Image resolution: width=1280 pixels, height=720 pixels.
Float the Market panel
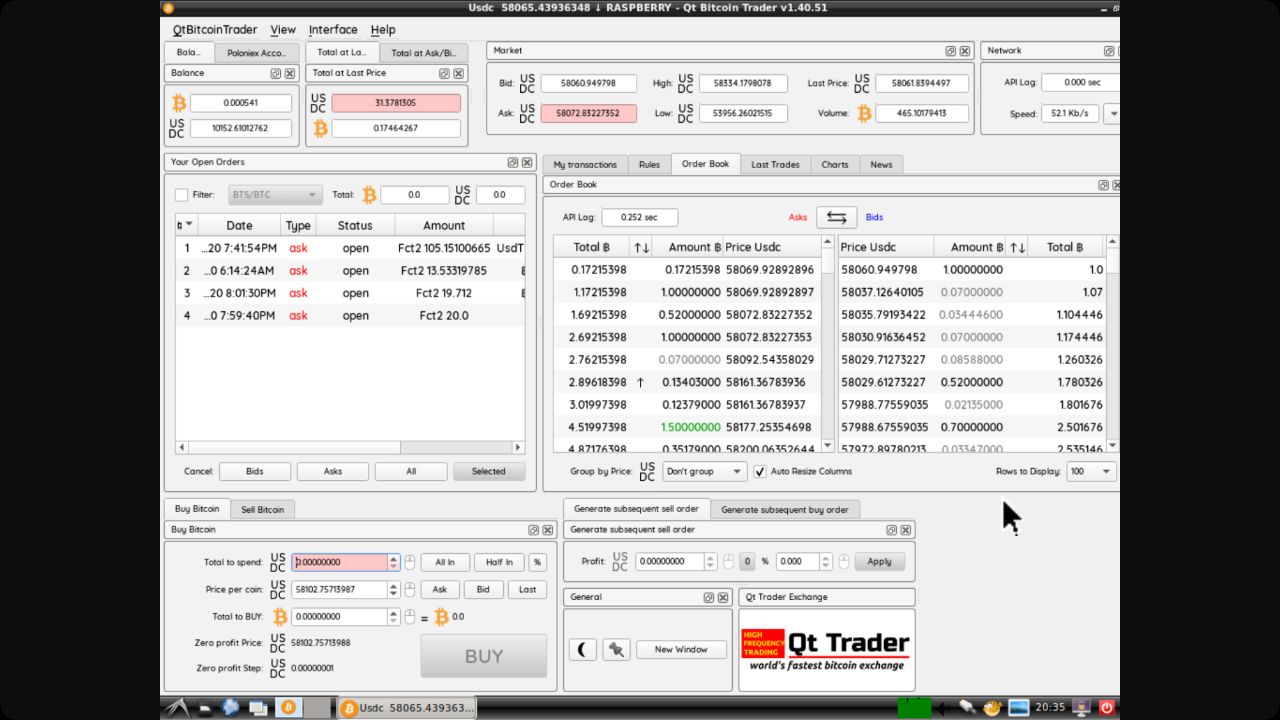(951, 51)
